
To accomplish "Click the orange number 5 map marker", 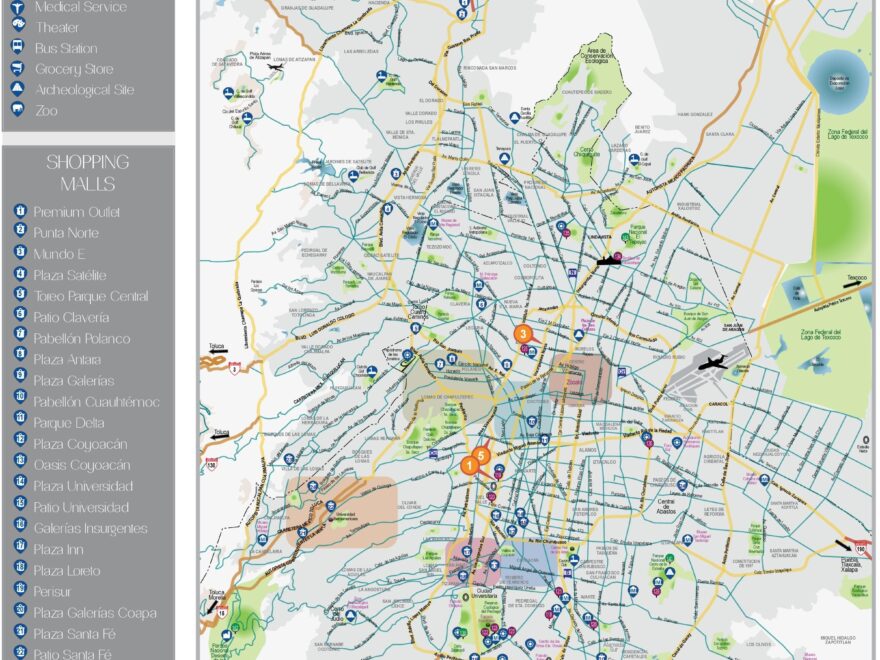I will click(x=481, y=455).
